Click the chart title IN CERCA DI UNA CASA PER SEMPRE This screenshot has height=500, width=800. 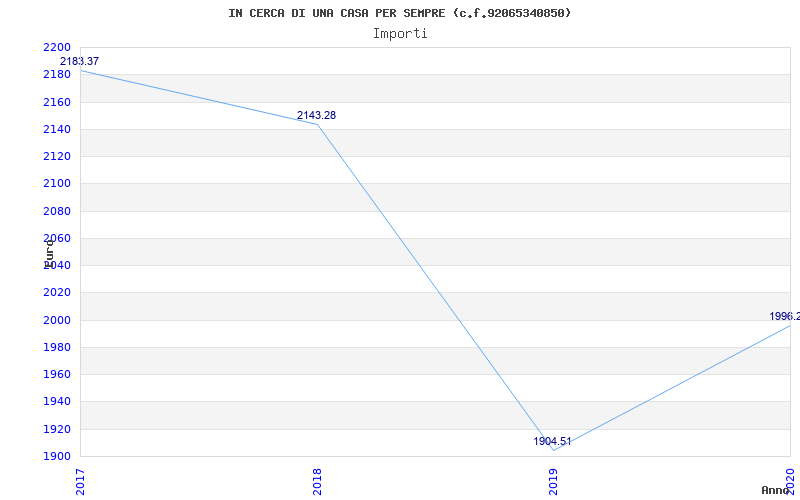399,13
